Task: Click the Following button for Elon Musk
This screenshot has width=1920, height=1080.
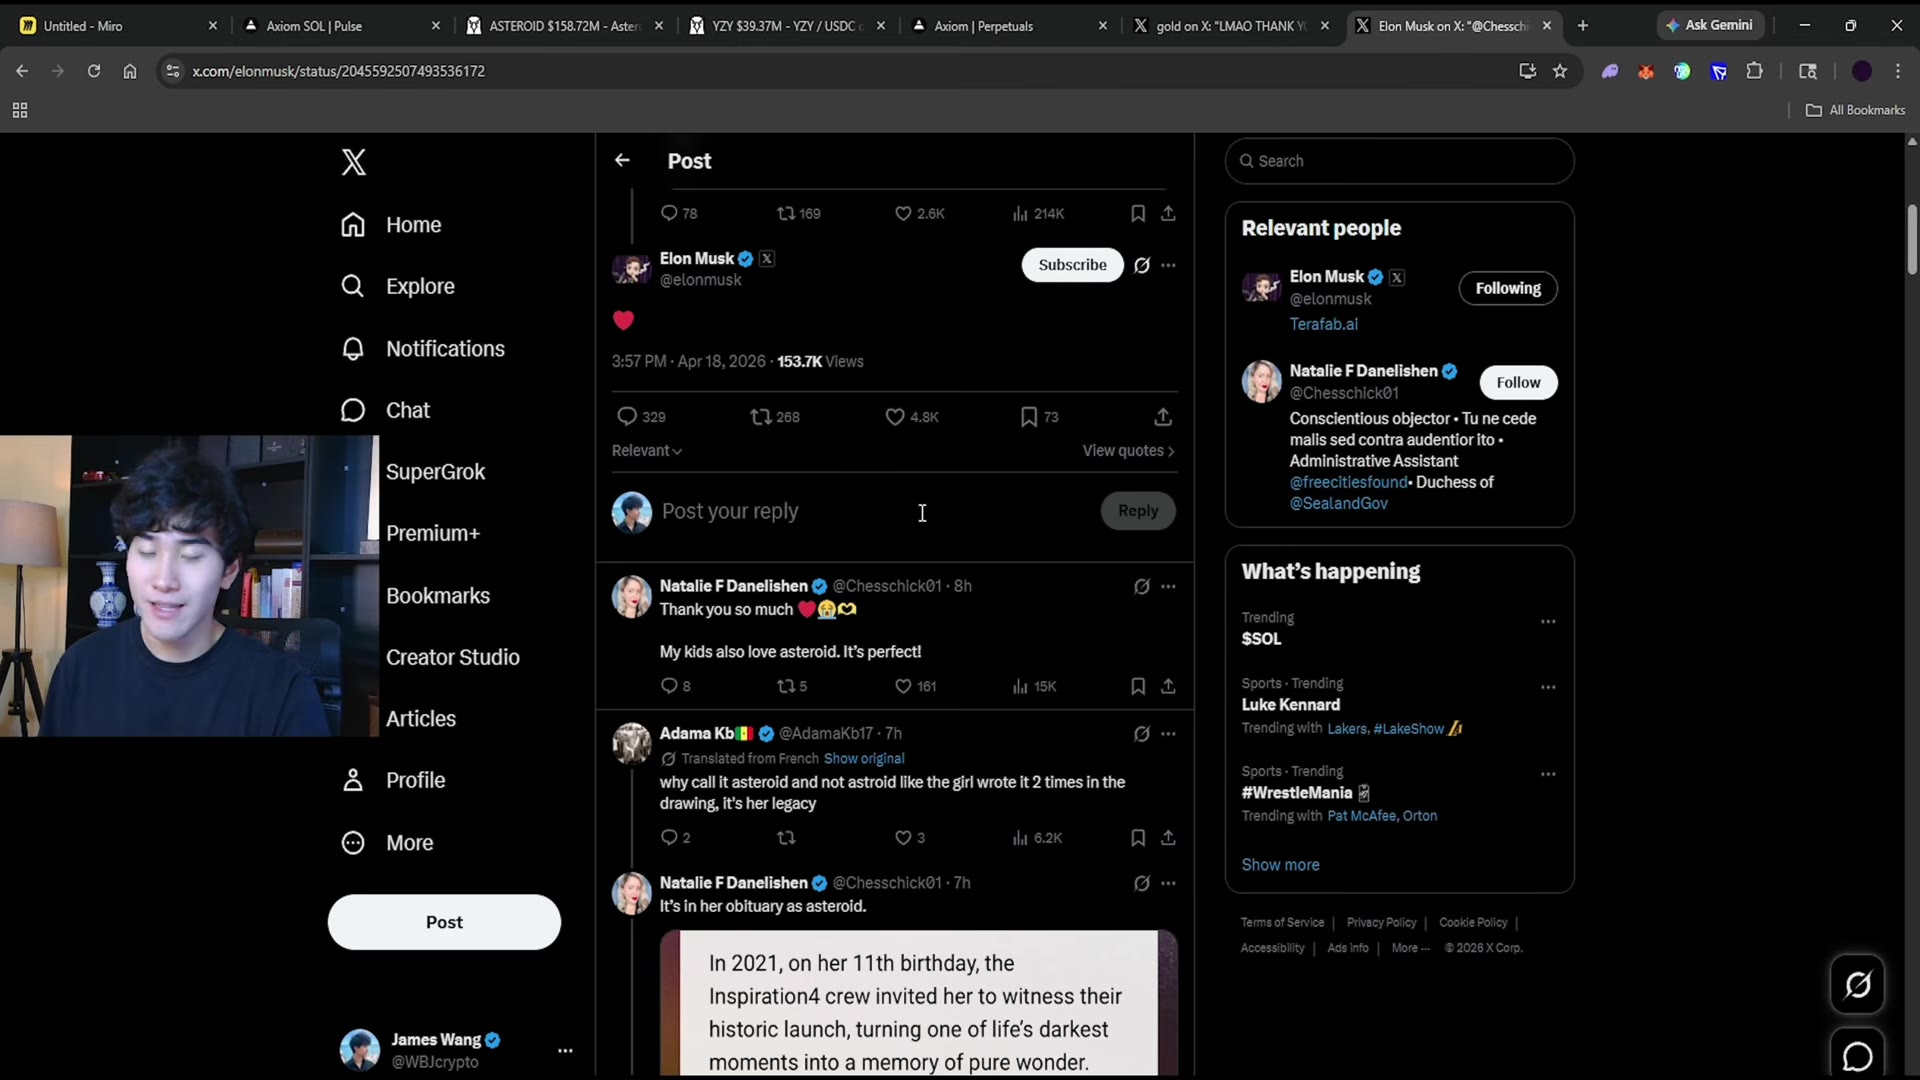Action: click(1508, 289)
